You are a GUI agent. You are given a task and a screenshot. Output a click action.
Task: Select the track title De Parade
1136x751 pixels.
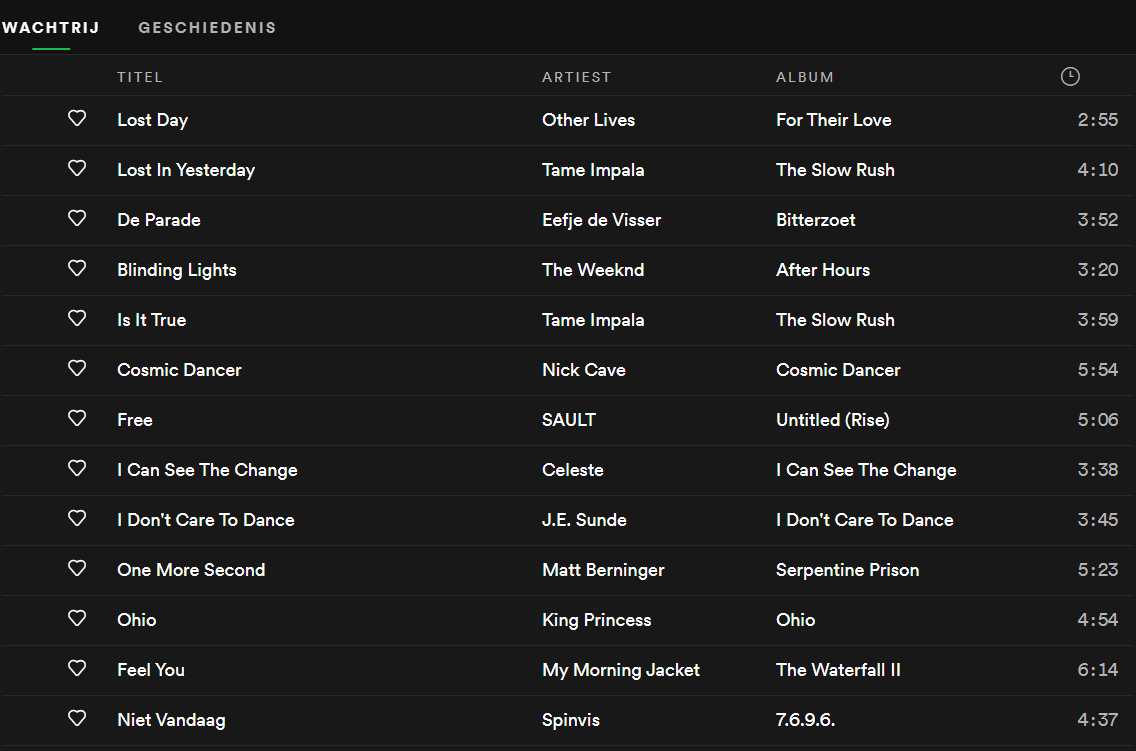[x=159, y=220]
